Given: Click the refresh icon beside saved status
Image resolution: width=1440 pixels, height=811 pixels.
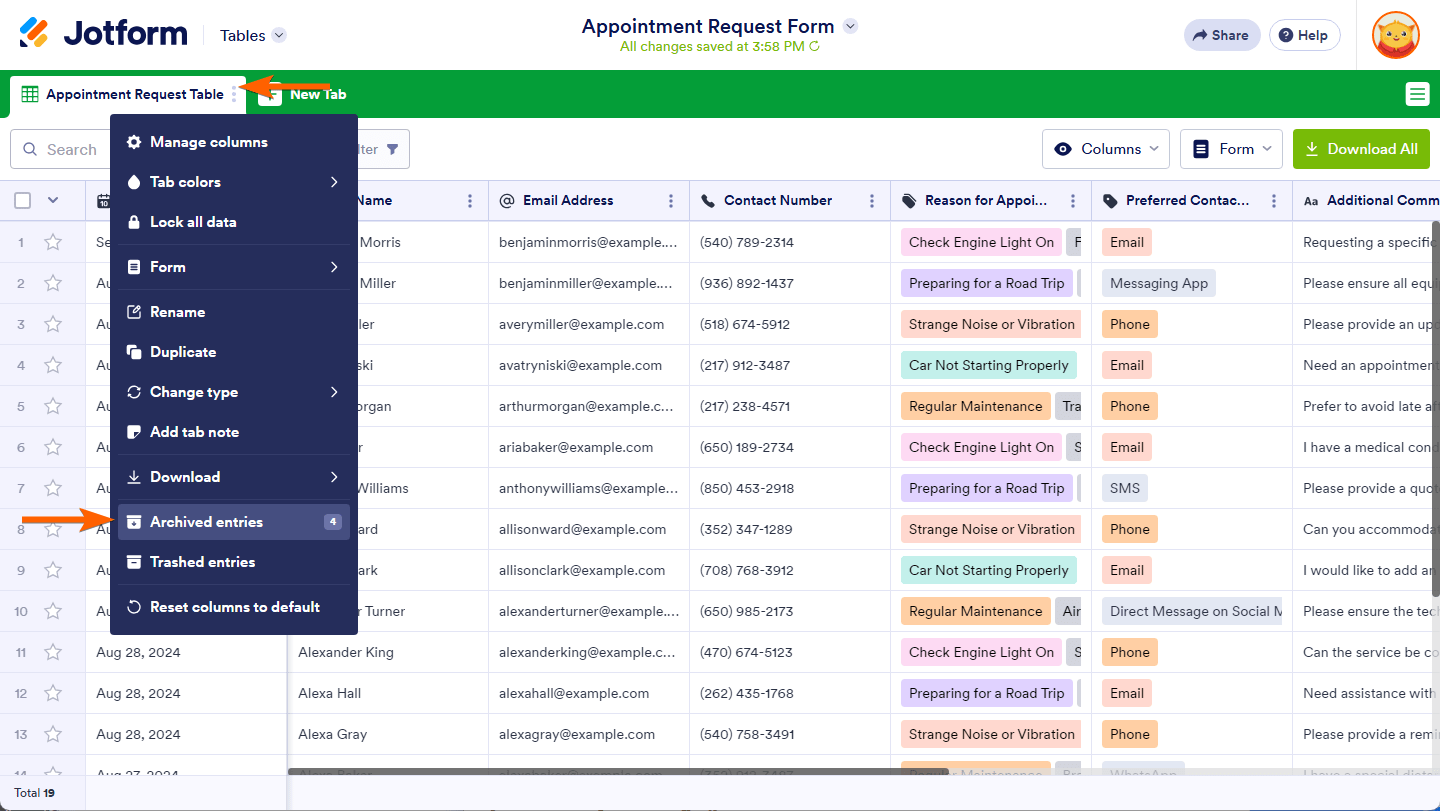Looking at the screenshot, I should tap(814, 47).
